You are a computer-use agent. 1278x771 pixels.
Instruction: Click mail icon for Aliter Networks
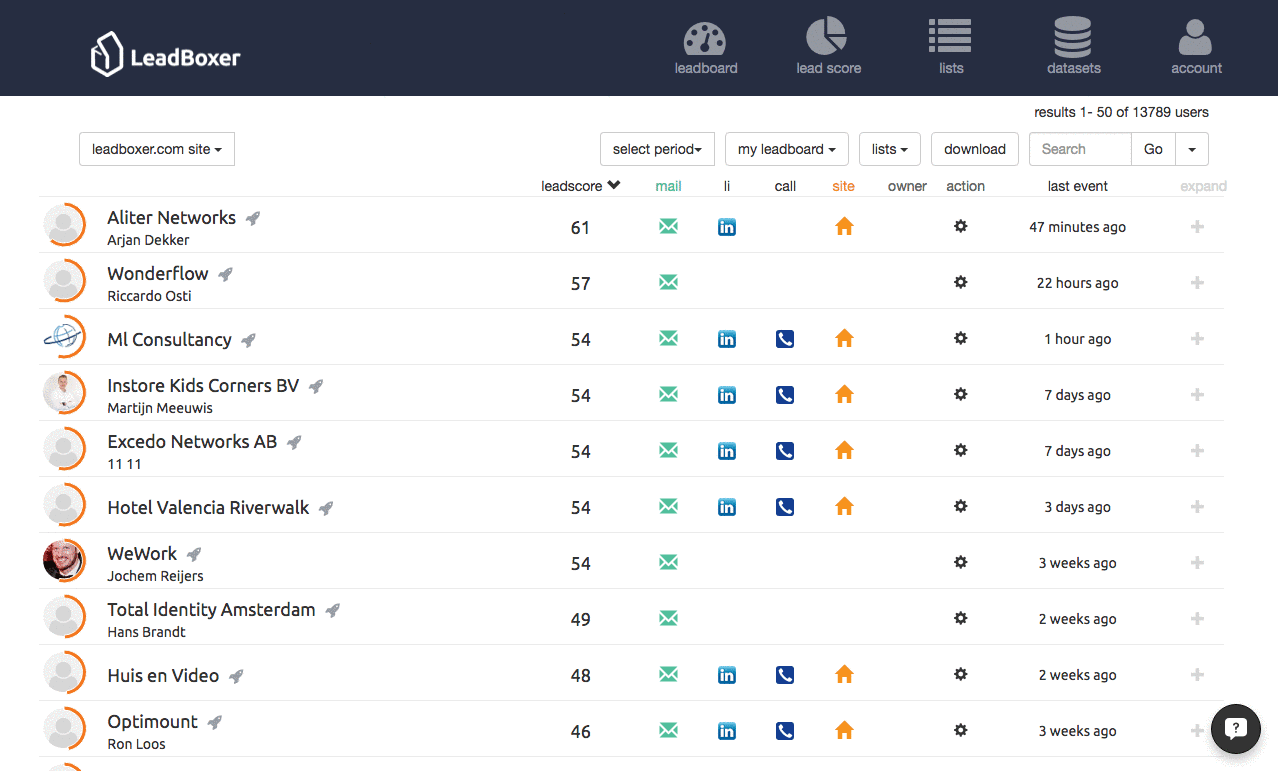(669, 227)
